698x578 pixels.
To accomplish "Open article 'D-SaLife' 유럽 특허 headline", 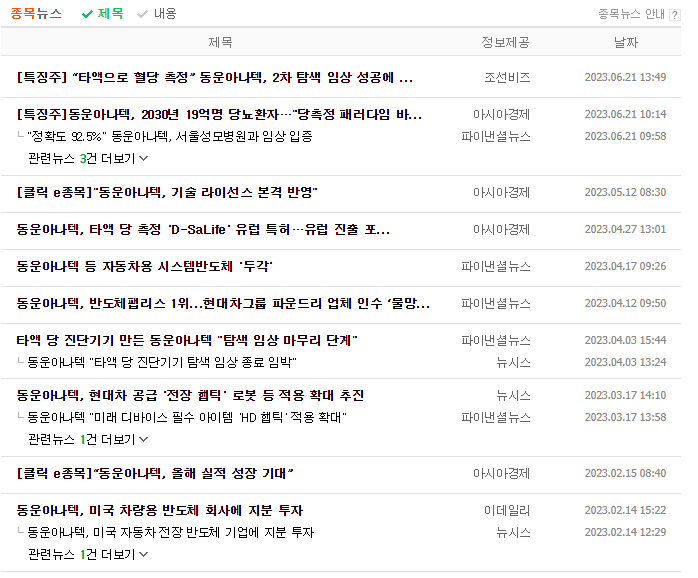I will point(203,229).
